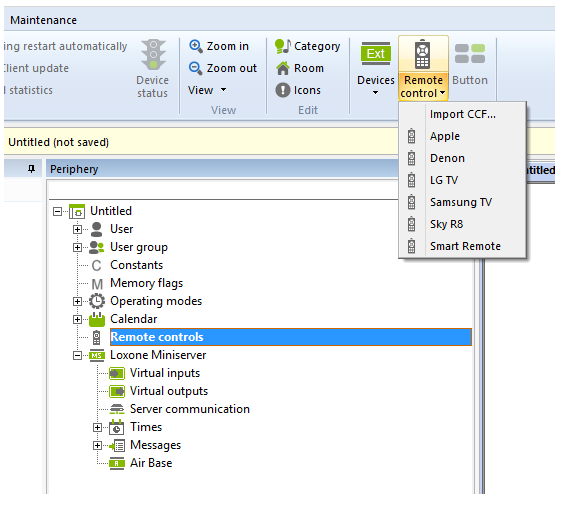Select Sky R8 from the menu
Screen dimensions: 564x510
[x=463, y=224]
